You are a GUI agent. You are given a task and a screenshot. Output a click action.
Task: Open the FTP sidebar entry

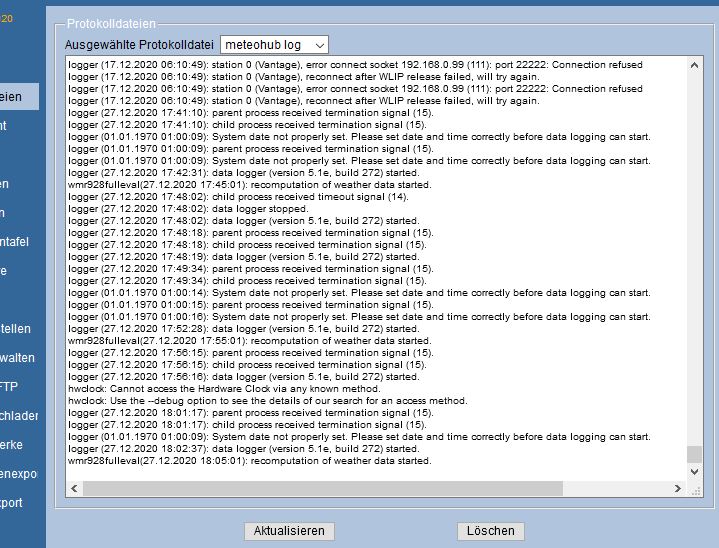pos(10,386)
